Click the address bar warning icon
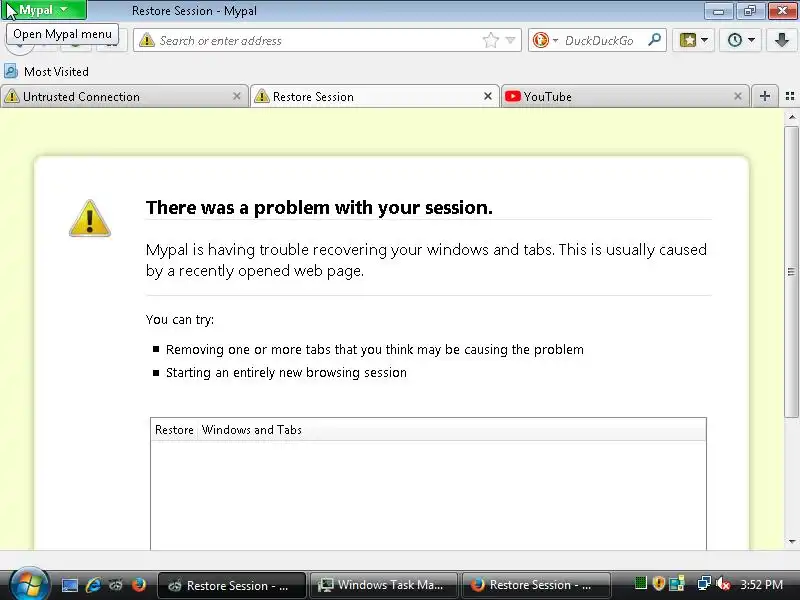 146,40
